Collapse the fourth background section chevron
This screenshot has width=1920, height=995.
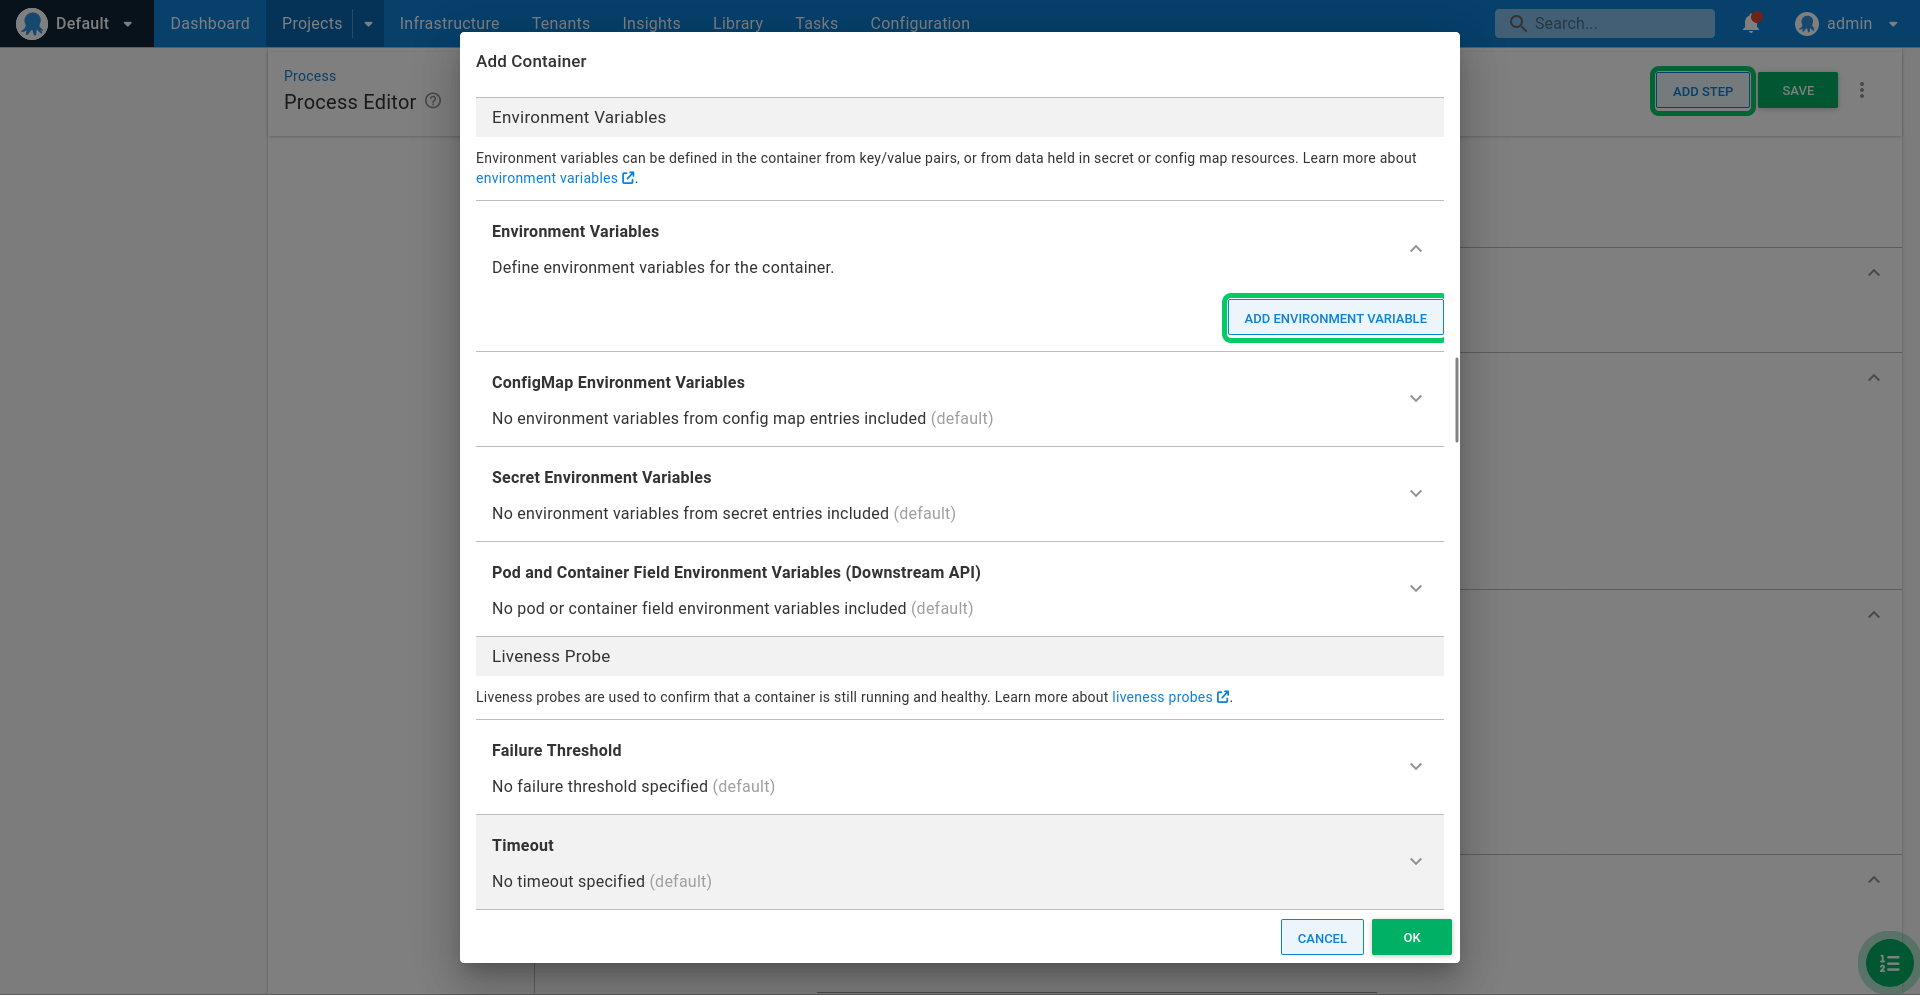tap(1874, 880)
